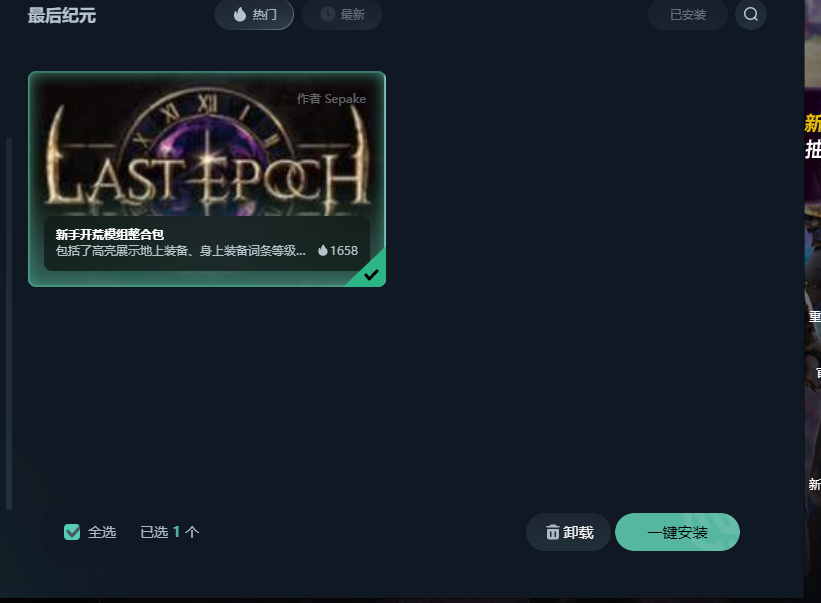The width and height of the screenshot is (821, 603).
Task: Click the 最后纪元 game title heading
Action: coord(62,15)
